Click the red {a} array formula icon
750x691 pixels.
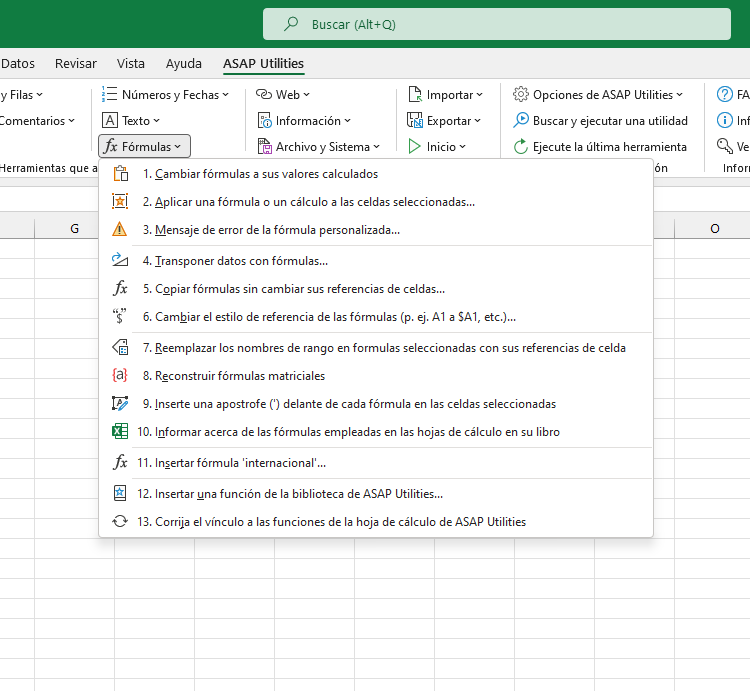120,375
